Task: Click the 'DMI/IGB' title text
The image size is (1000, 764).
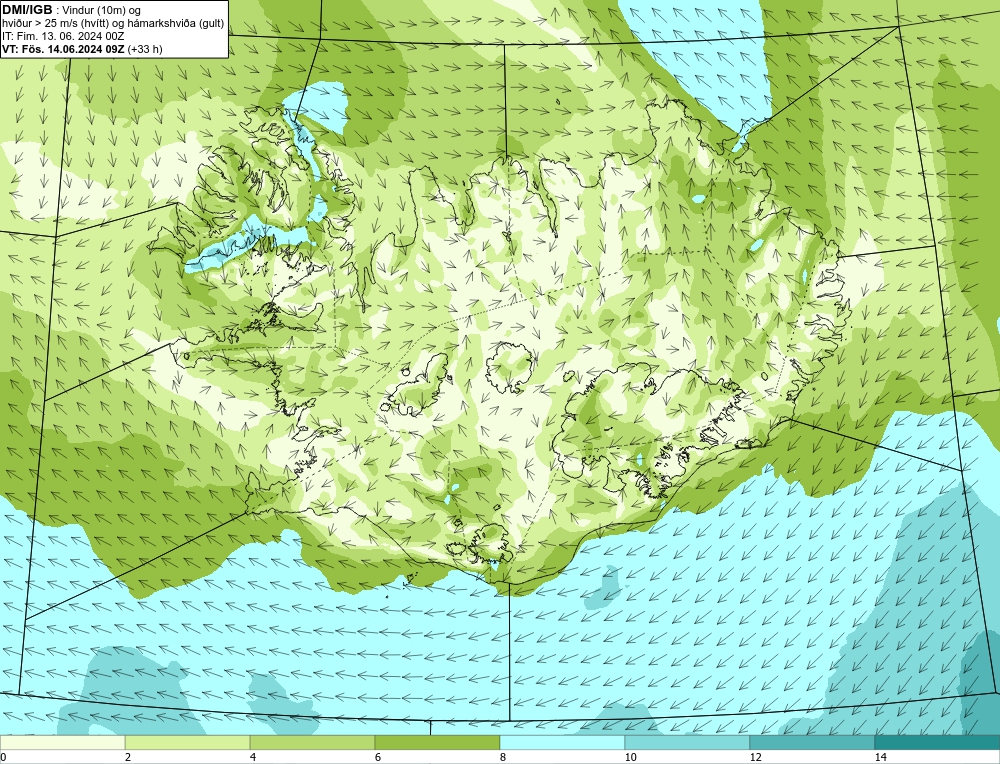Action: click(x=27, y=10)
